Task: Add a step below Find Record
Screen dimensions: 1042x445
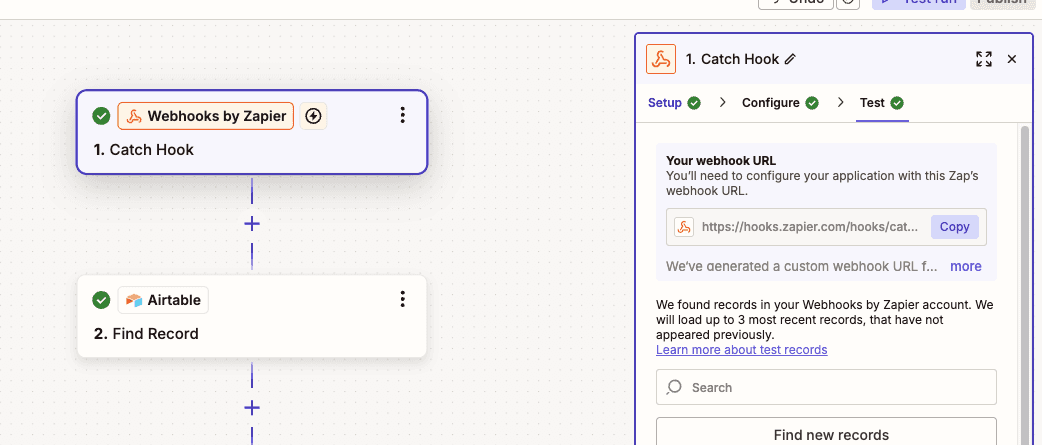Action: tap(252, 407)
